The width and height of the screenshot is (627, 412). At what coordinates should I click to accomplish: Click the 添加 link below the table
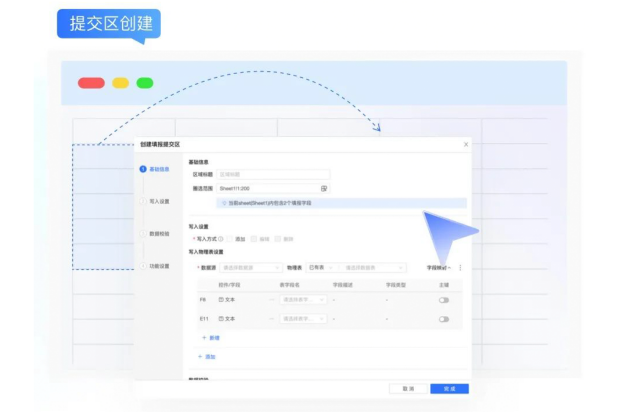(x=207, y=357)
